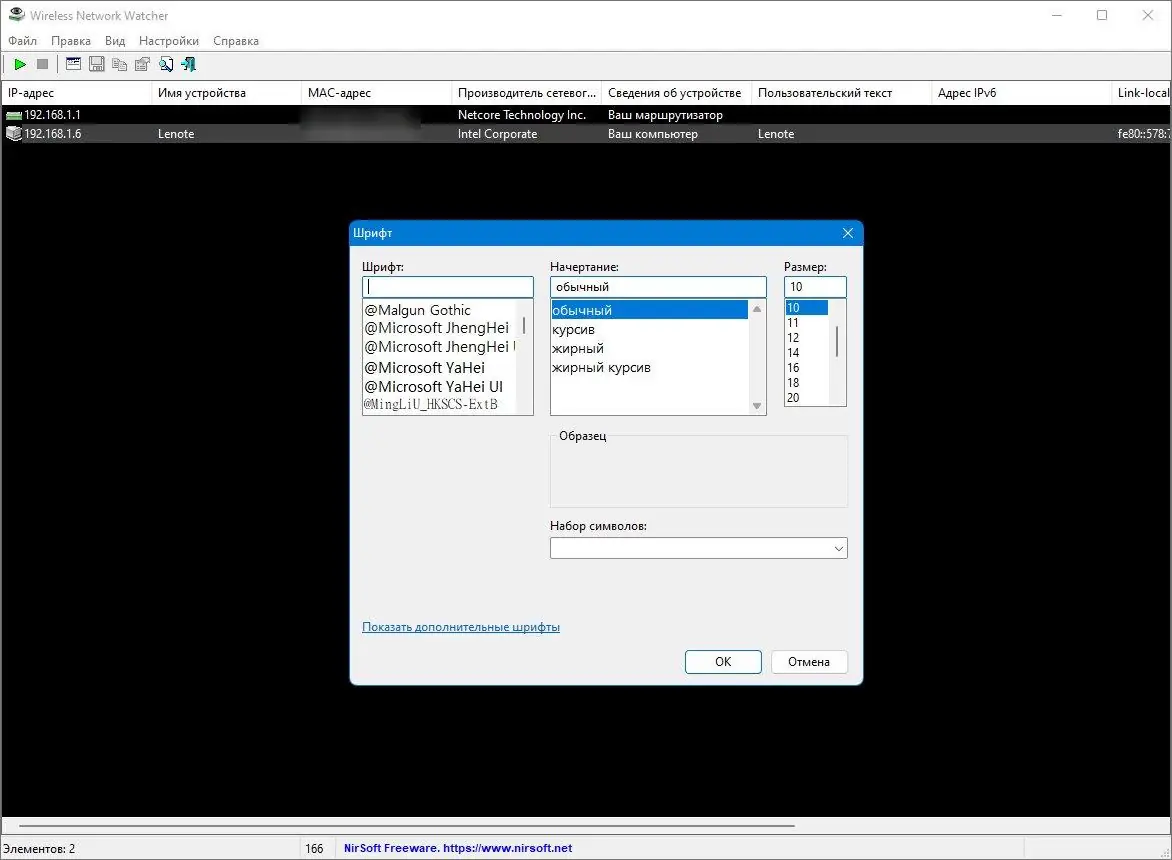The image size is (1172, 860).
Task: Open the Настройки menu
Action: point(169,41)
